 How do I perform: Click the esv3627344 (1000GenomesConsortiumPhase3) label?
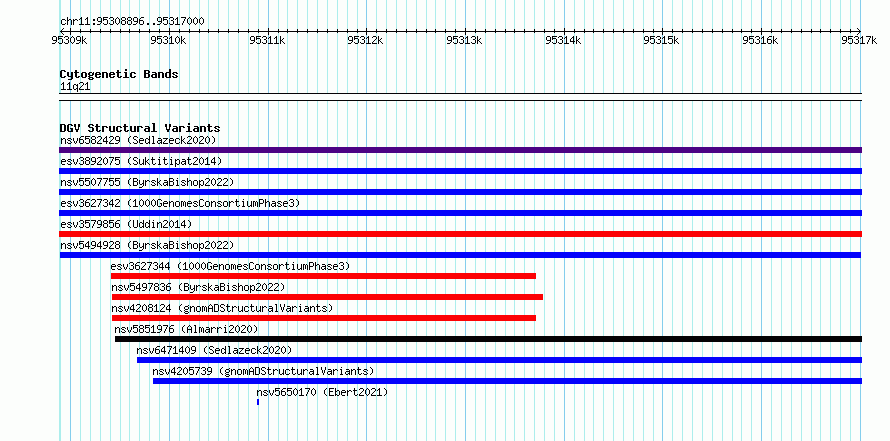pyautogui.click(x=230, y=266)
